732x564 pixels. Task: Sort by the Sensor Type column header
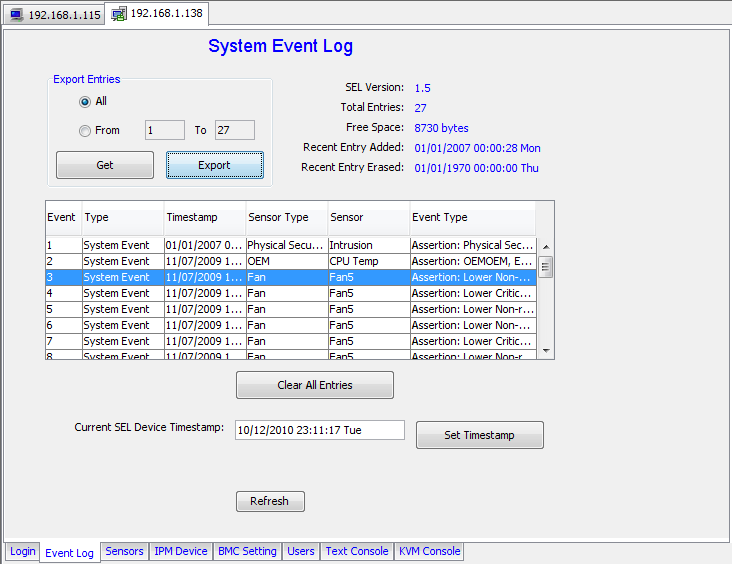coord(286,217)
